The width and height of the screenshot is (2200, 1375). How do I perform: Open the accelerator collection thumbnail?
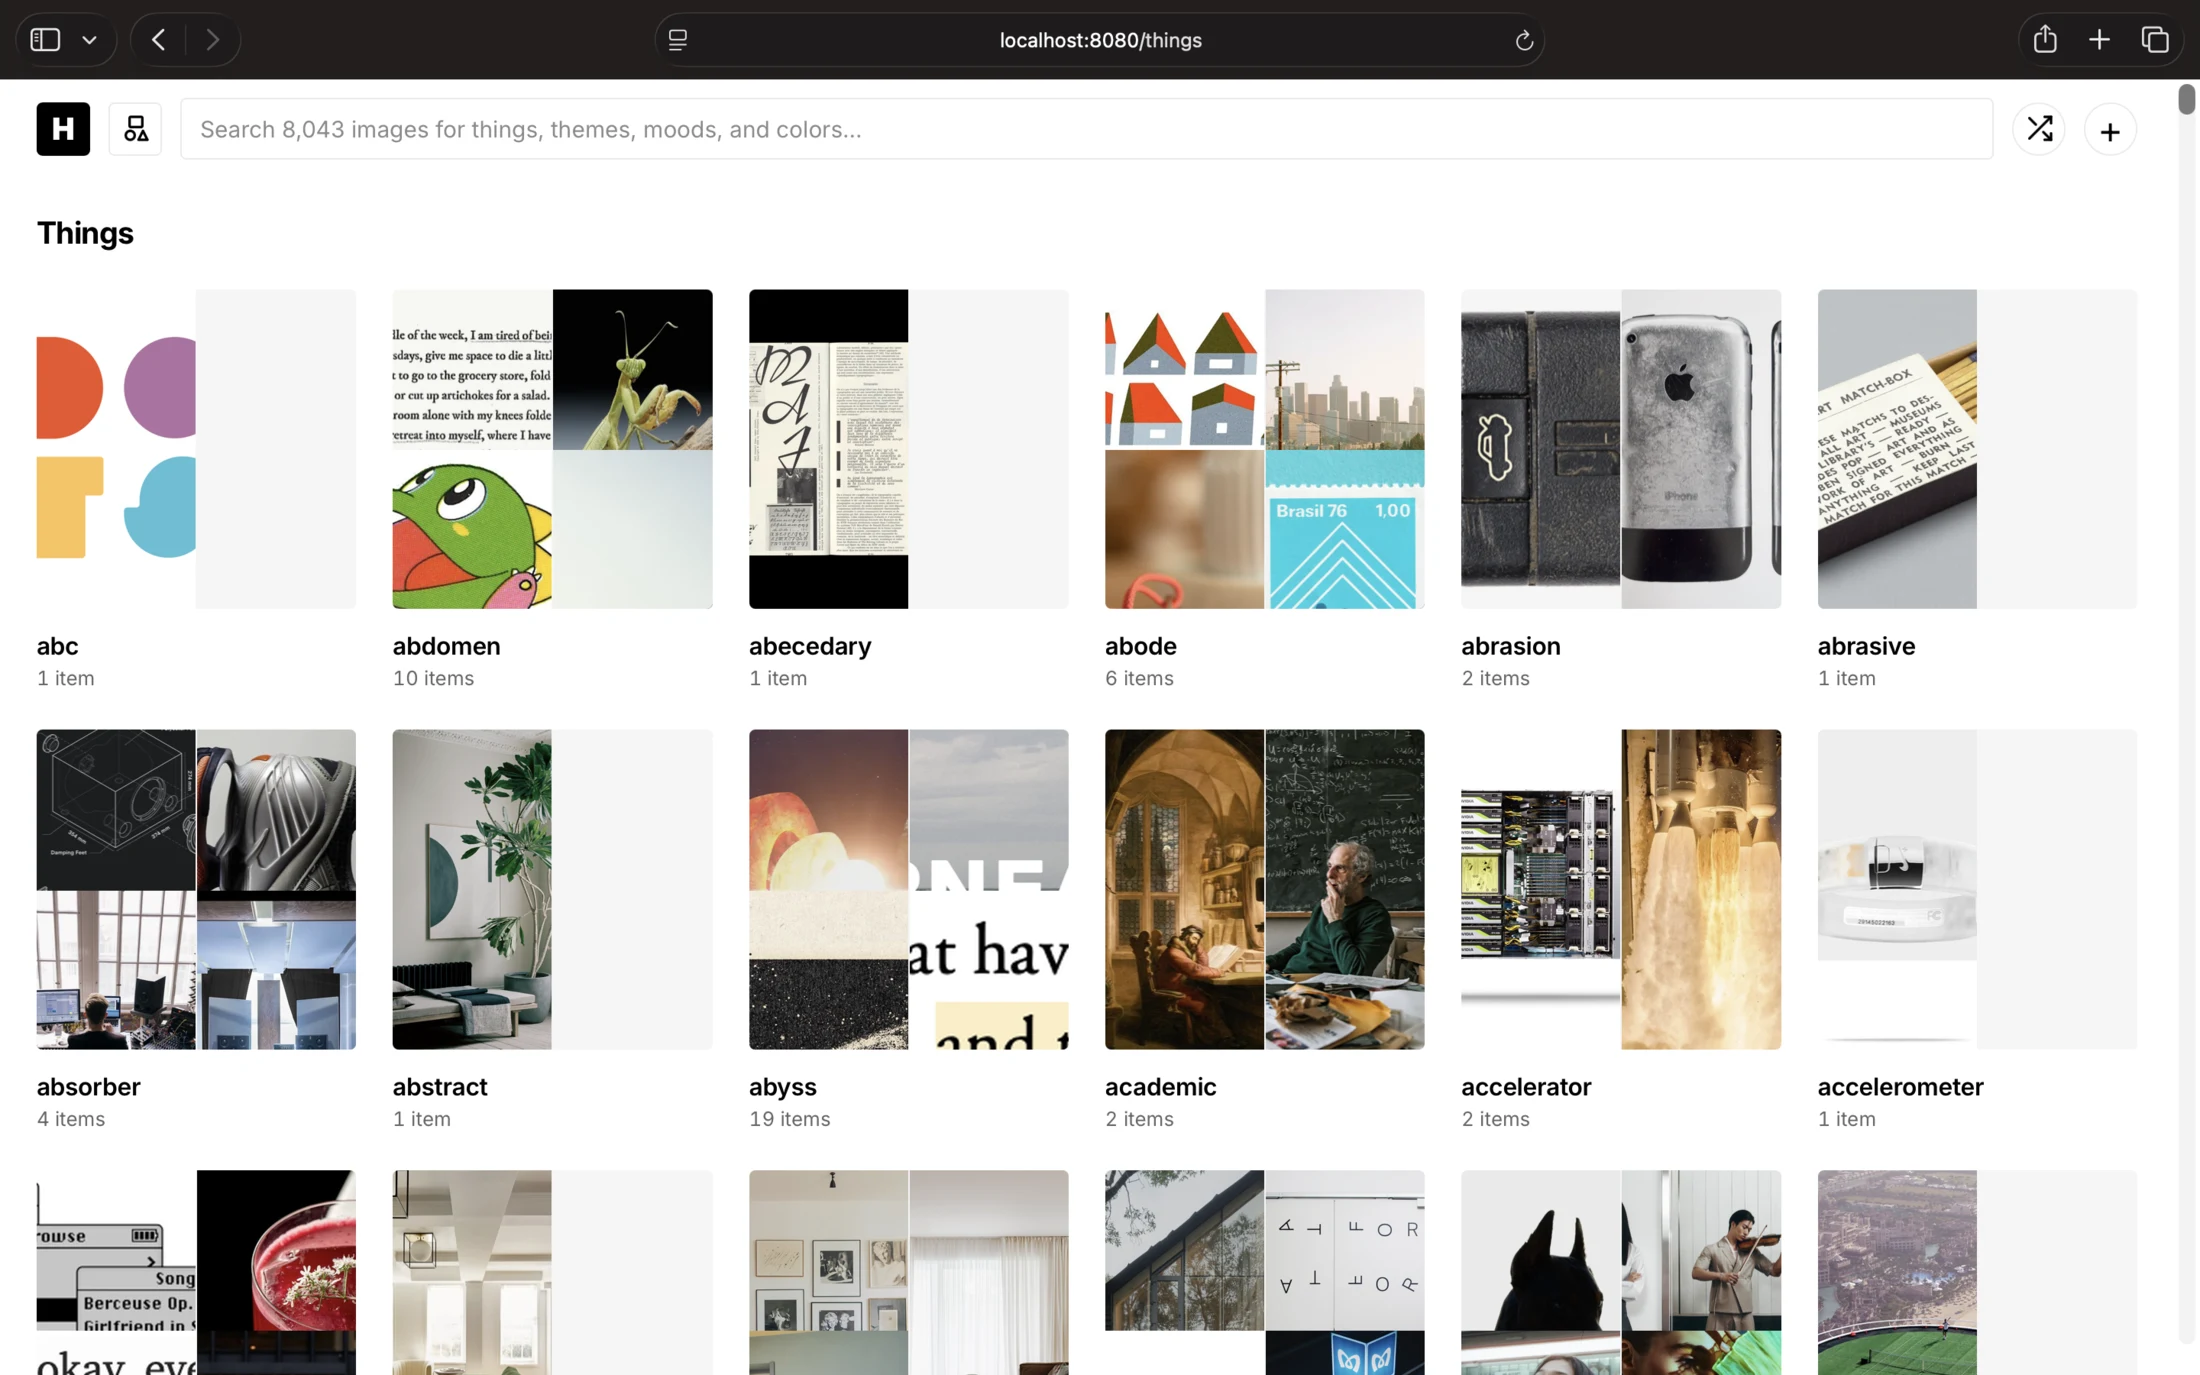click(x=1620, y=889)
